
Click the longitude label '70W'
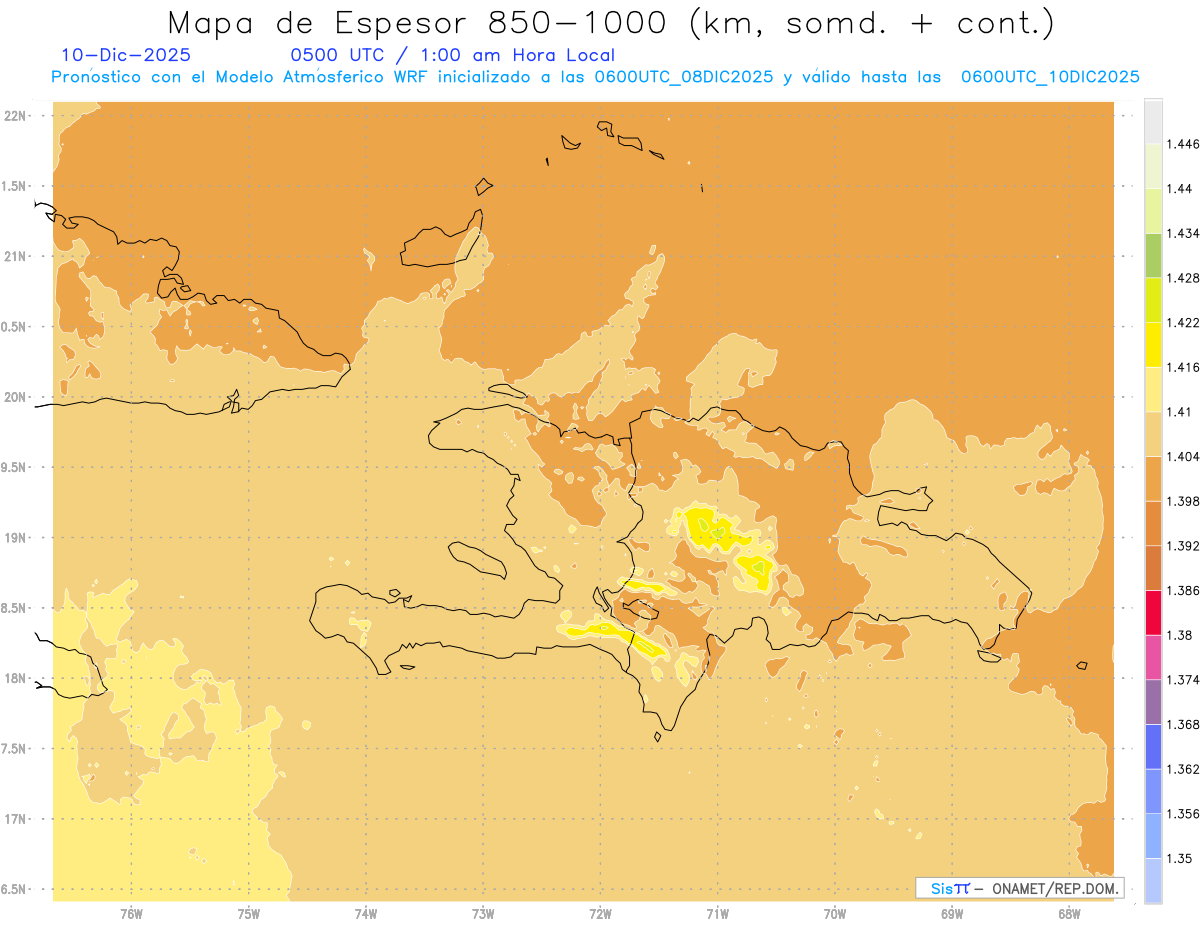(x=835, y=913)
